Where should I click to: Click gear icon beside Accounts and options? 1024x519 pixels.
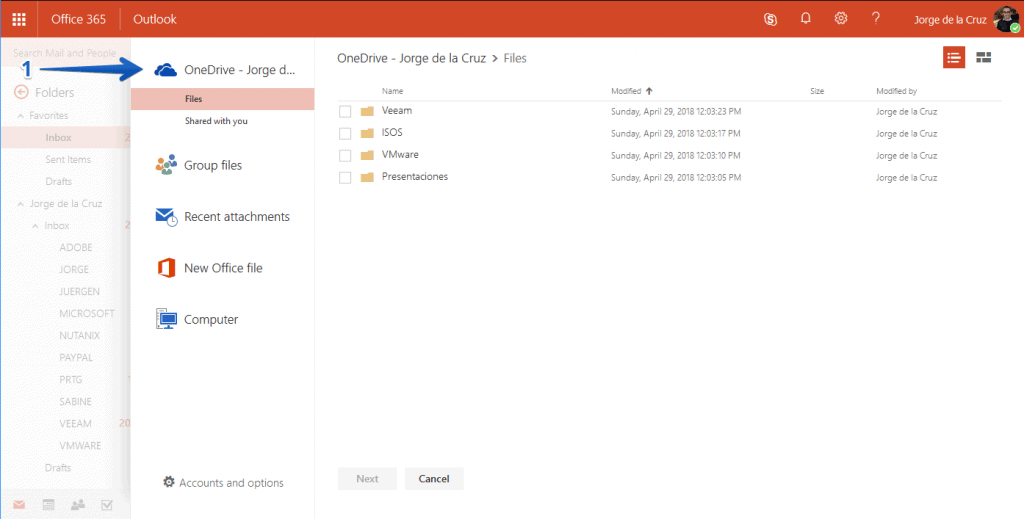point(168,482)
